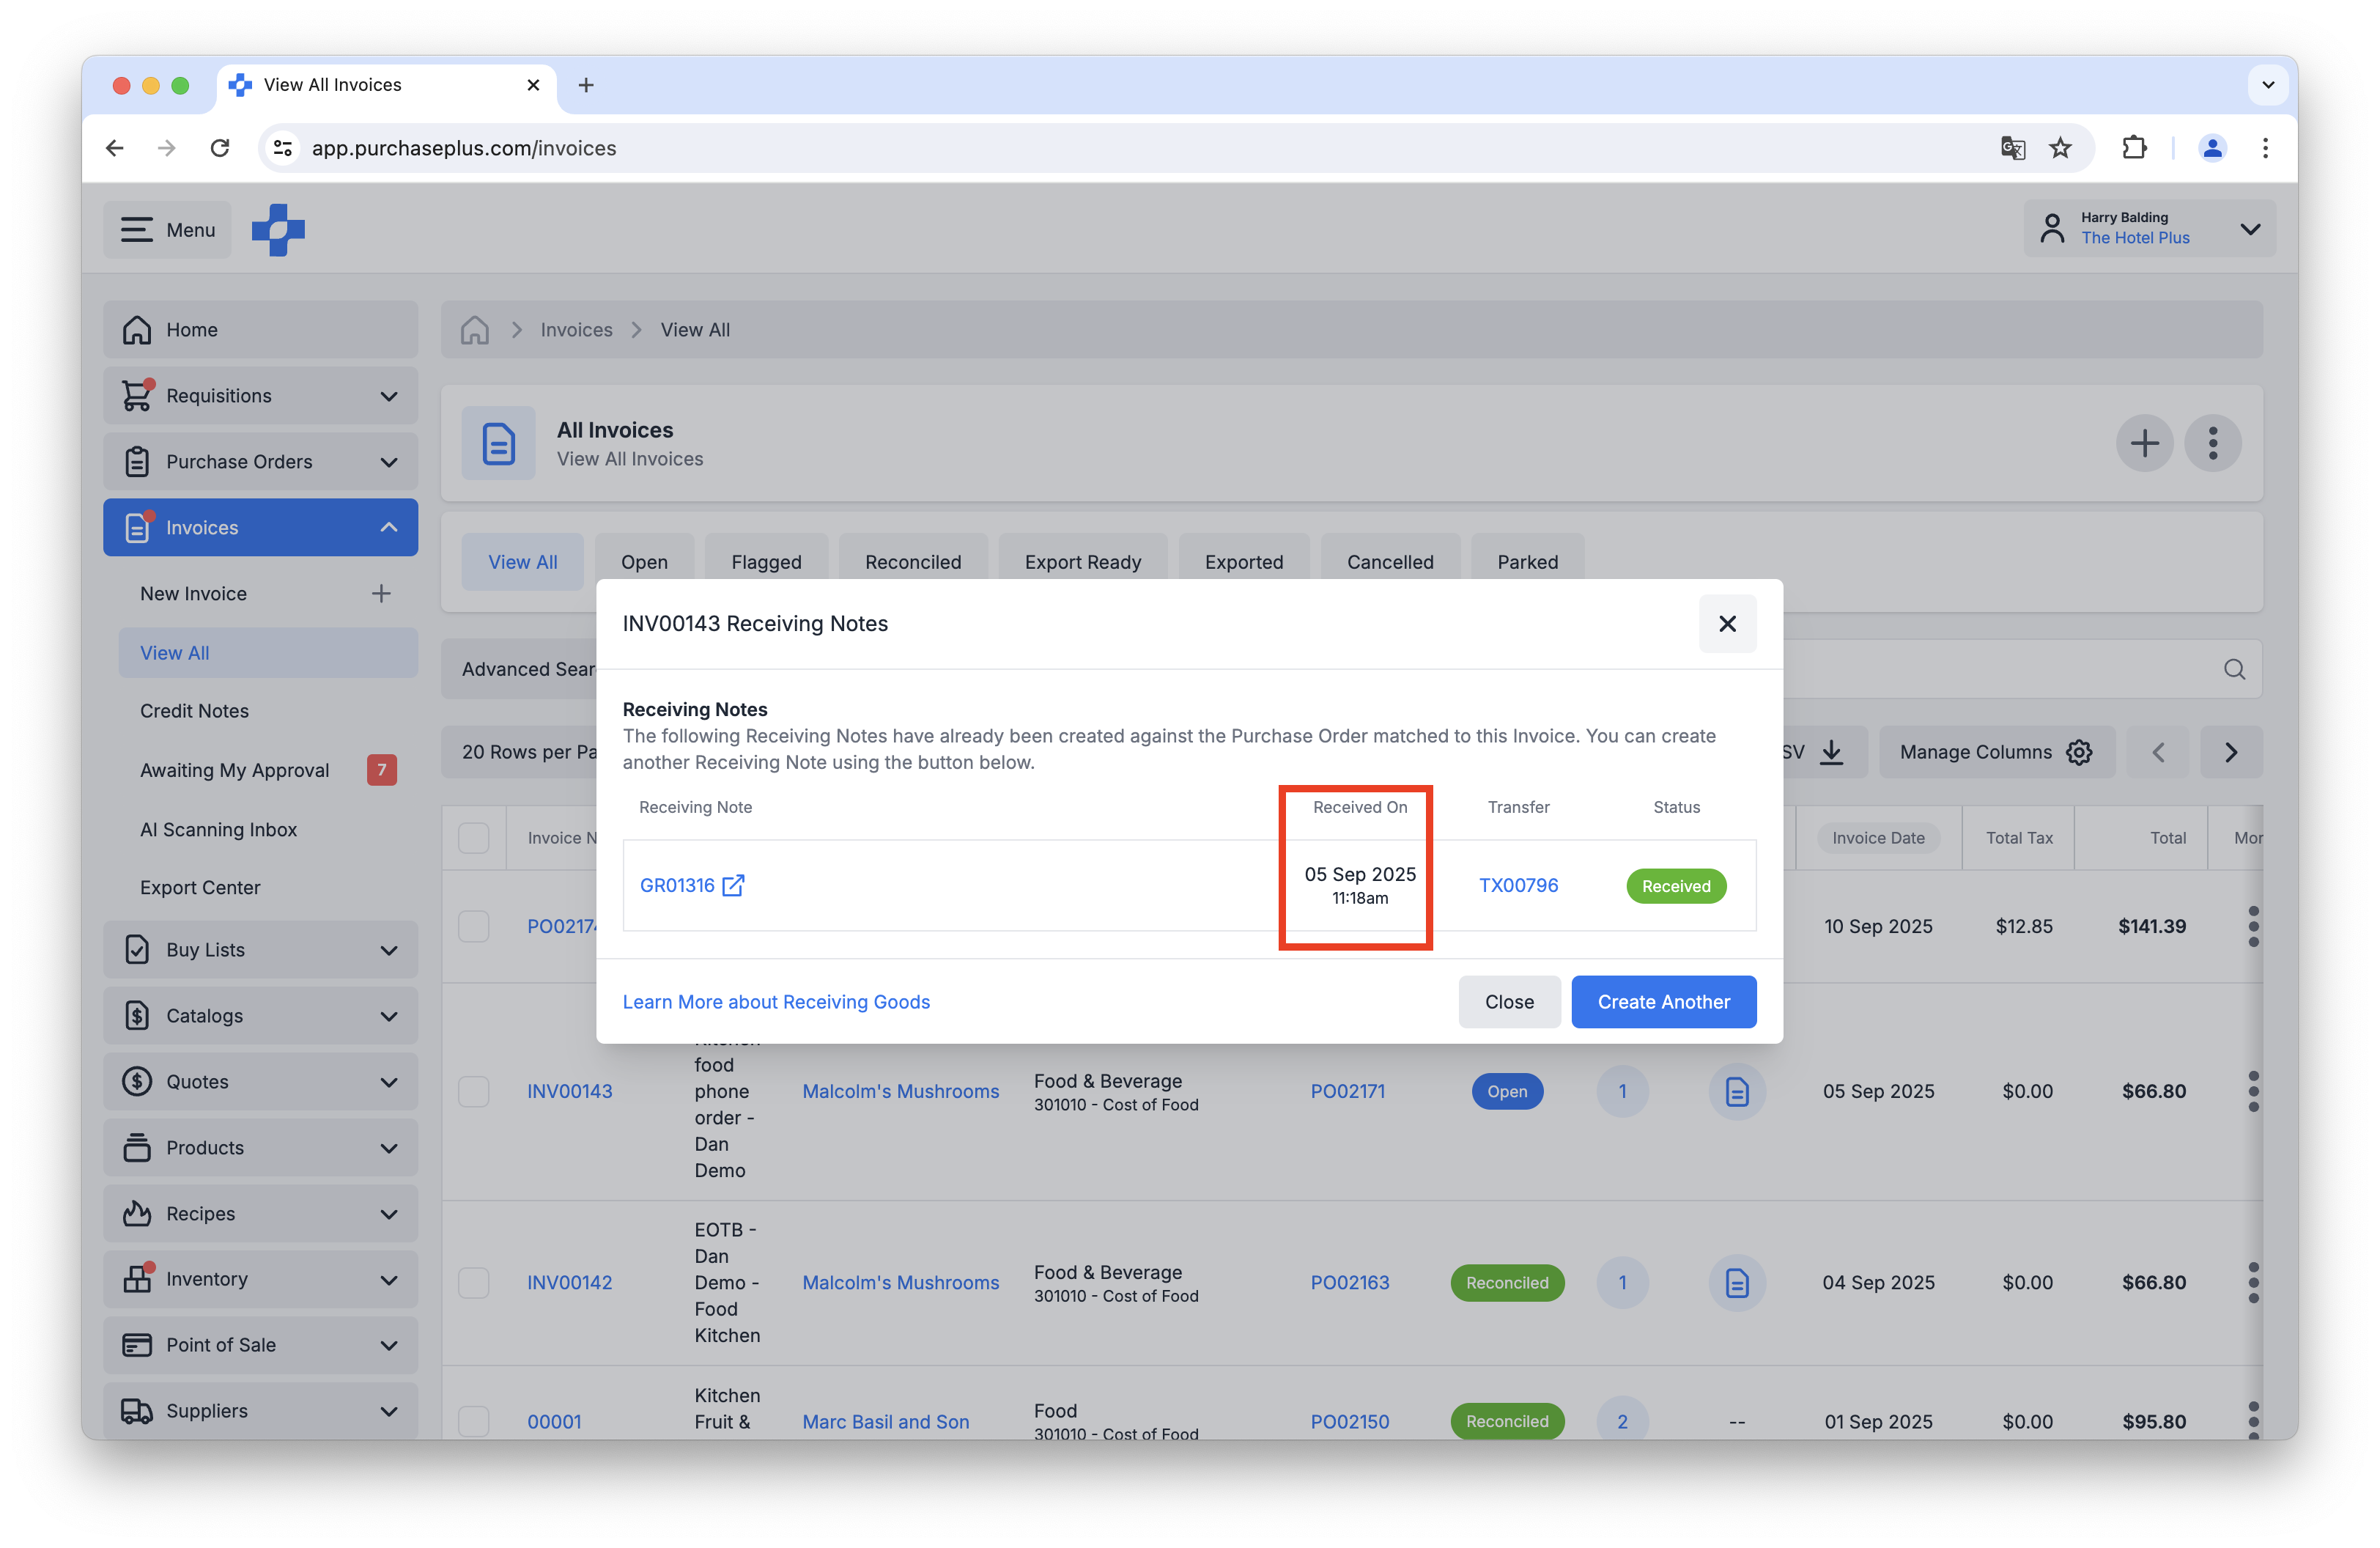This screenshot has height=1548, width=2380.
Task: Go to next page arrow
Action: (x=2230, y=752)
